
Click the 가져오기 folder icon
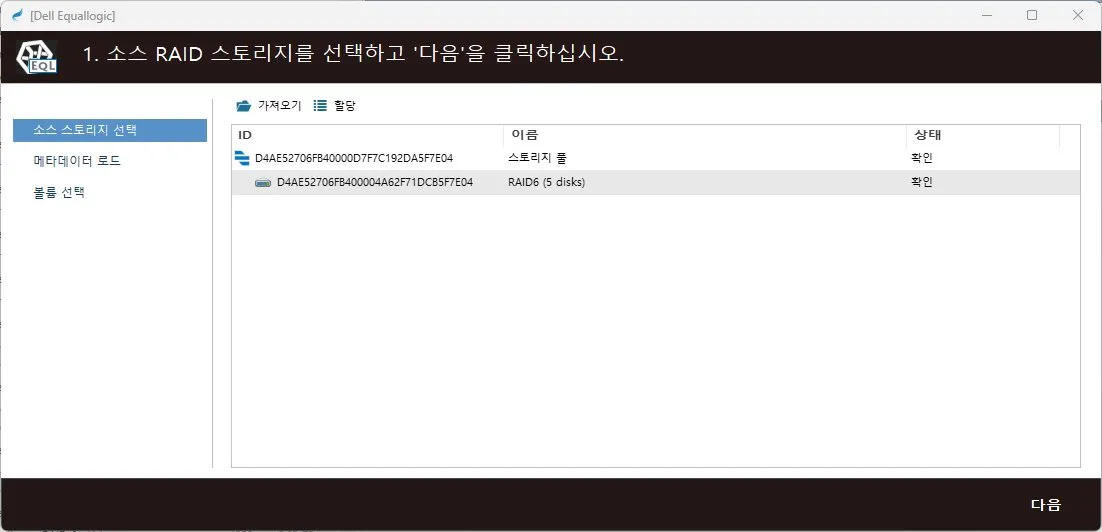tap(243, 106)
